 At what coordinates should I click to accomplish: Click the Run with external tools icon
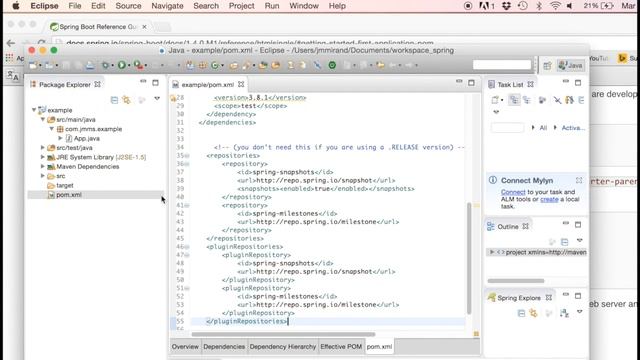pos(138,65)
